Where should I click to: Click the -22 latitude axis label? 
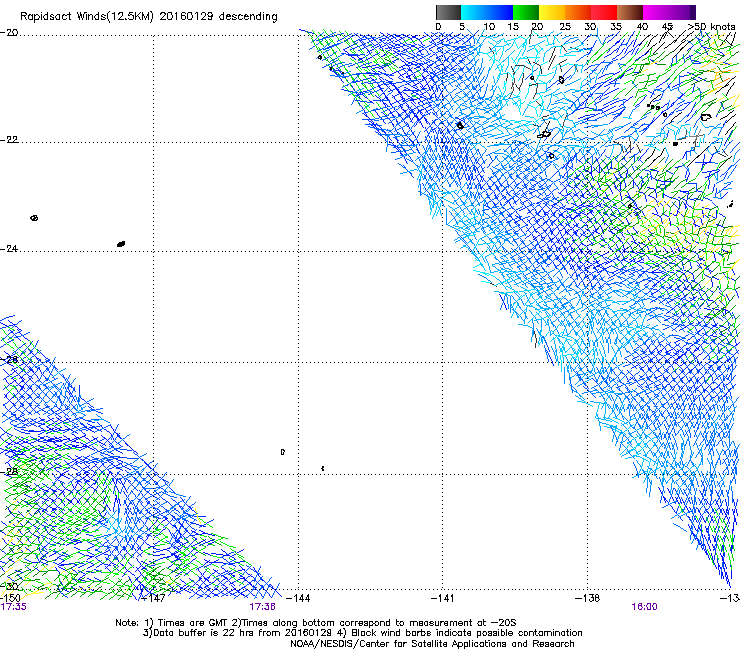[x=9, y=140]
